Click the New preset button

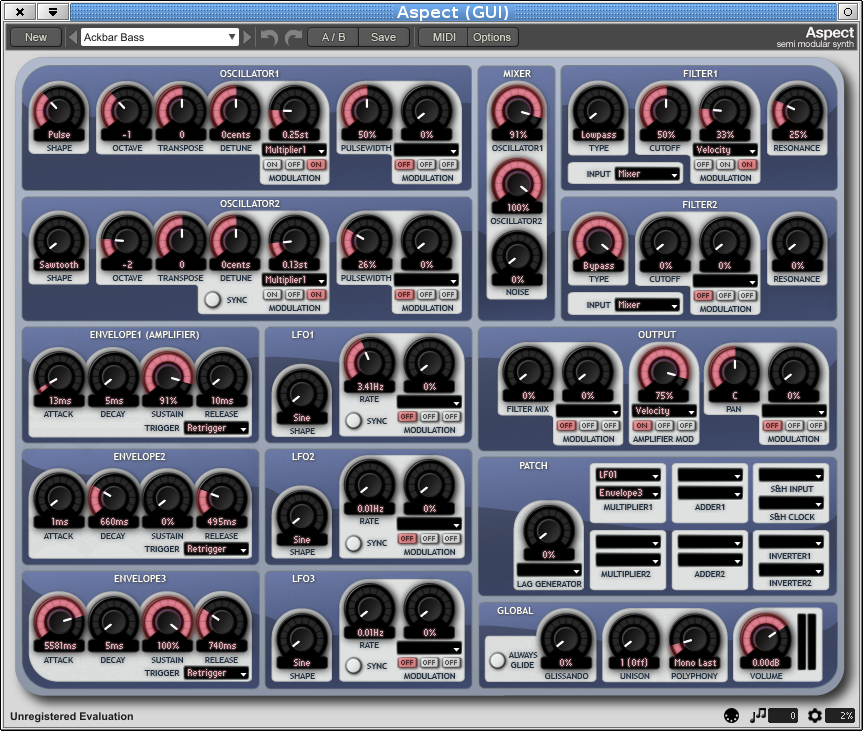tap(36, 37)
